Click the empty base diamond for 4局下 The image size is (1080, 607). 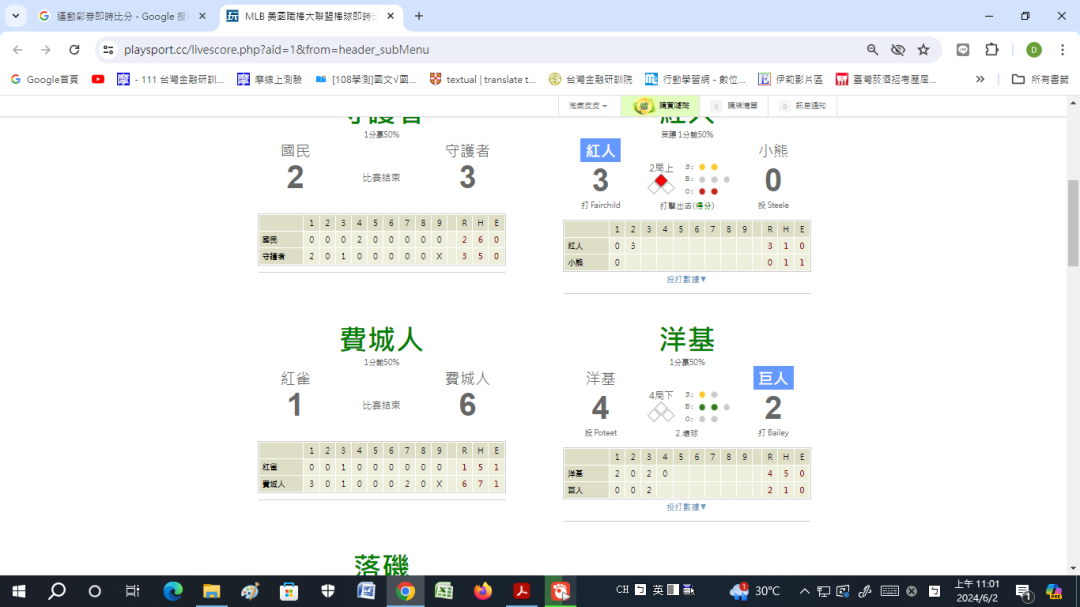coord(661,412)
